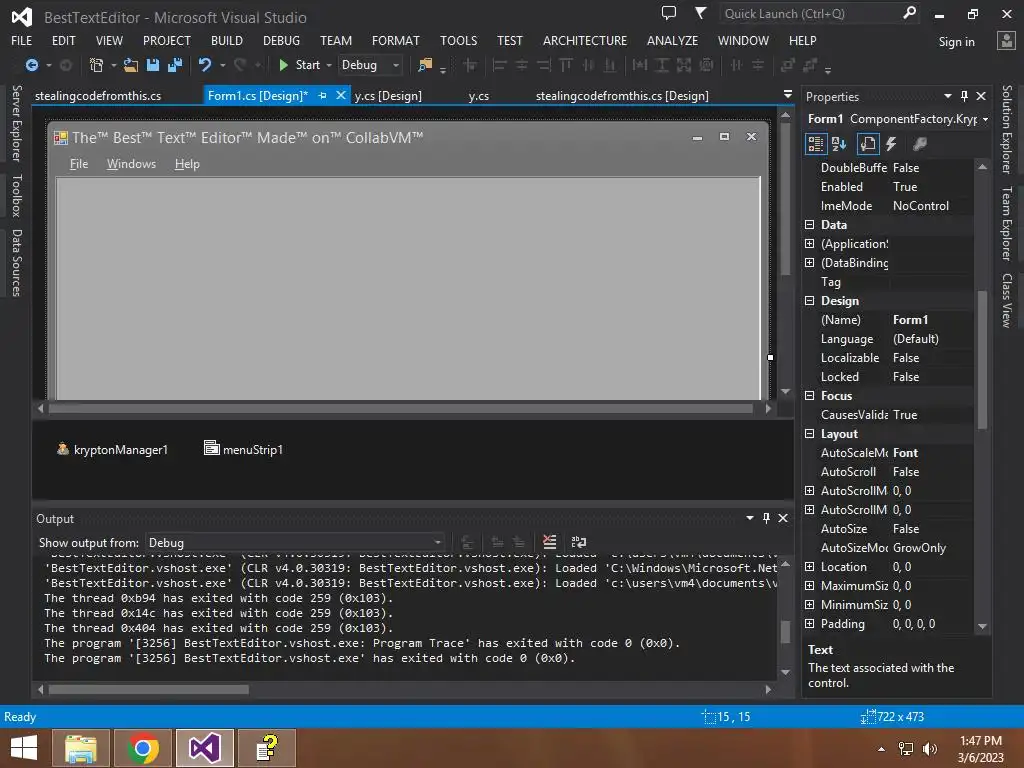The height and width of the screenshot is (768, 1024).
Task: Expand the MaximumSize property
Action: click(x=810, y=586)
